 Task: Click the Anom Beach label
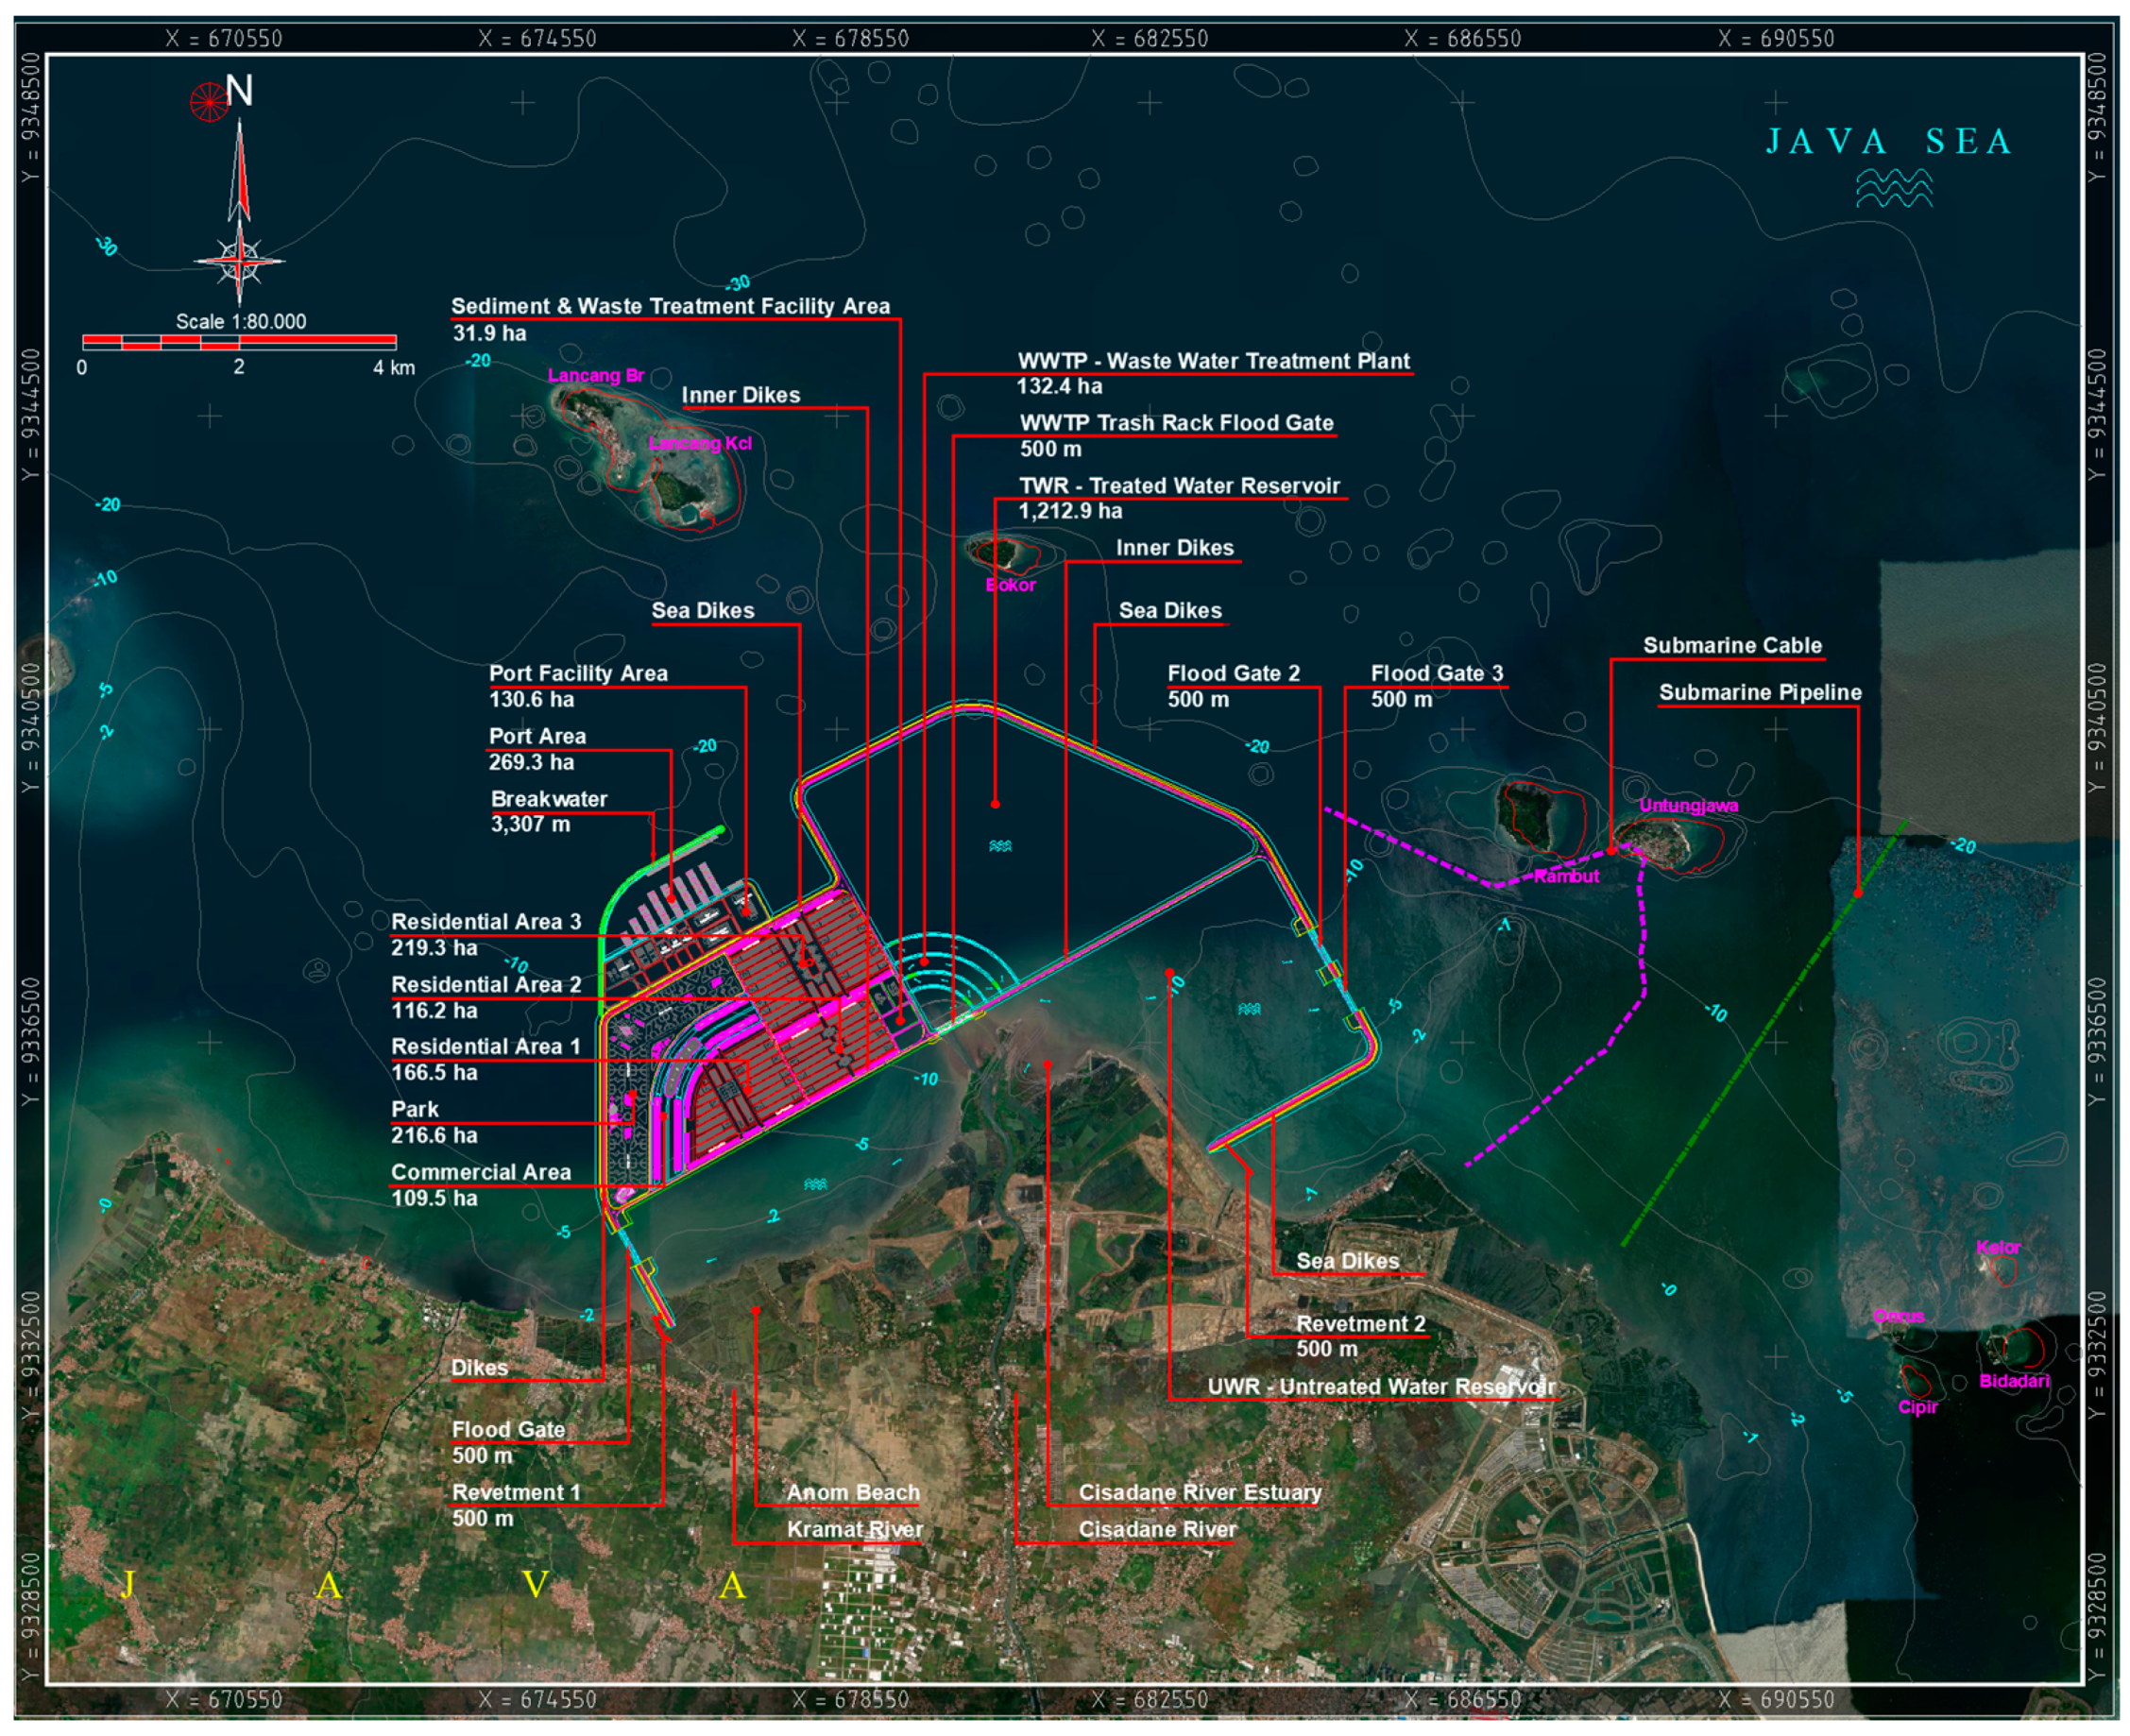(x=852, y=1492)
